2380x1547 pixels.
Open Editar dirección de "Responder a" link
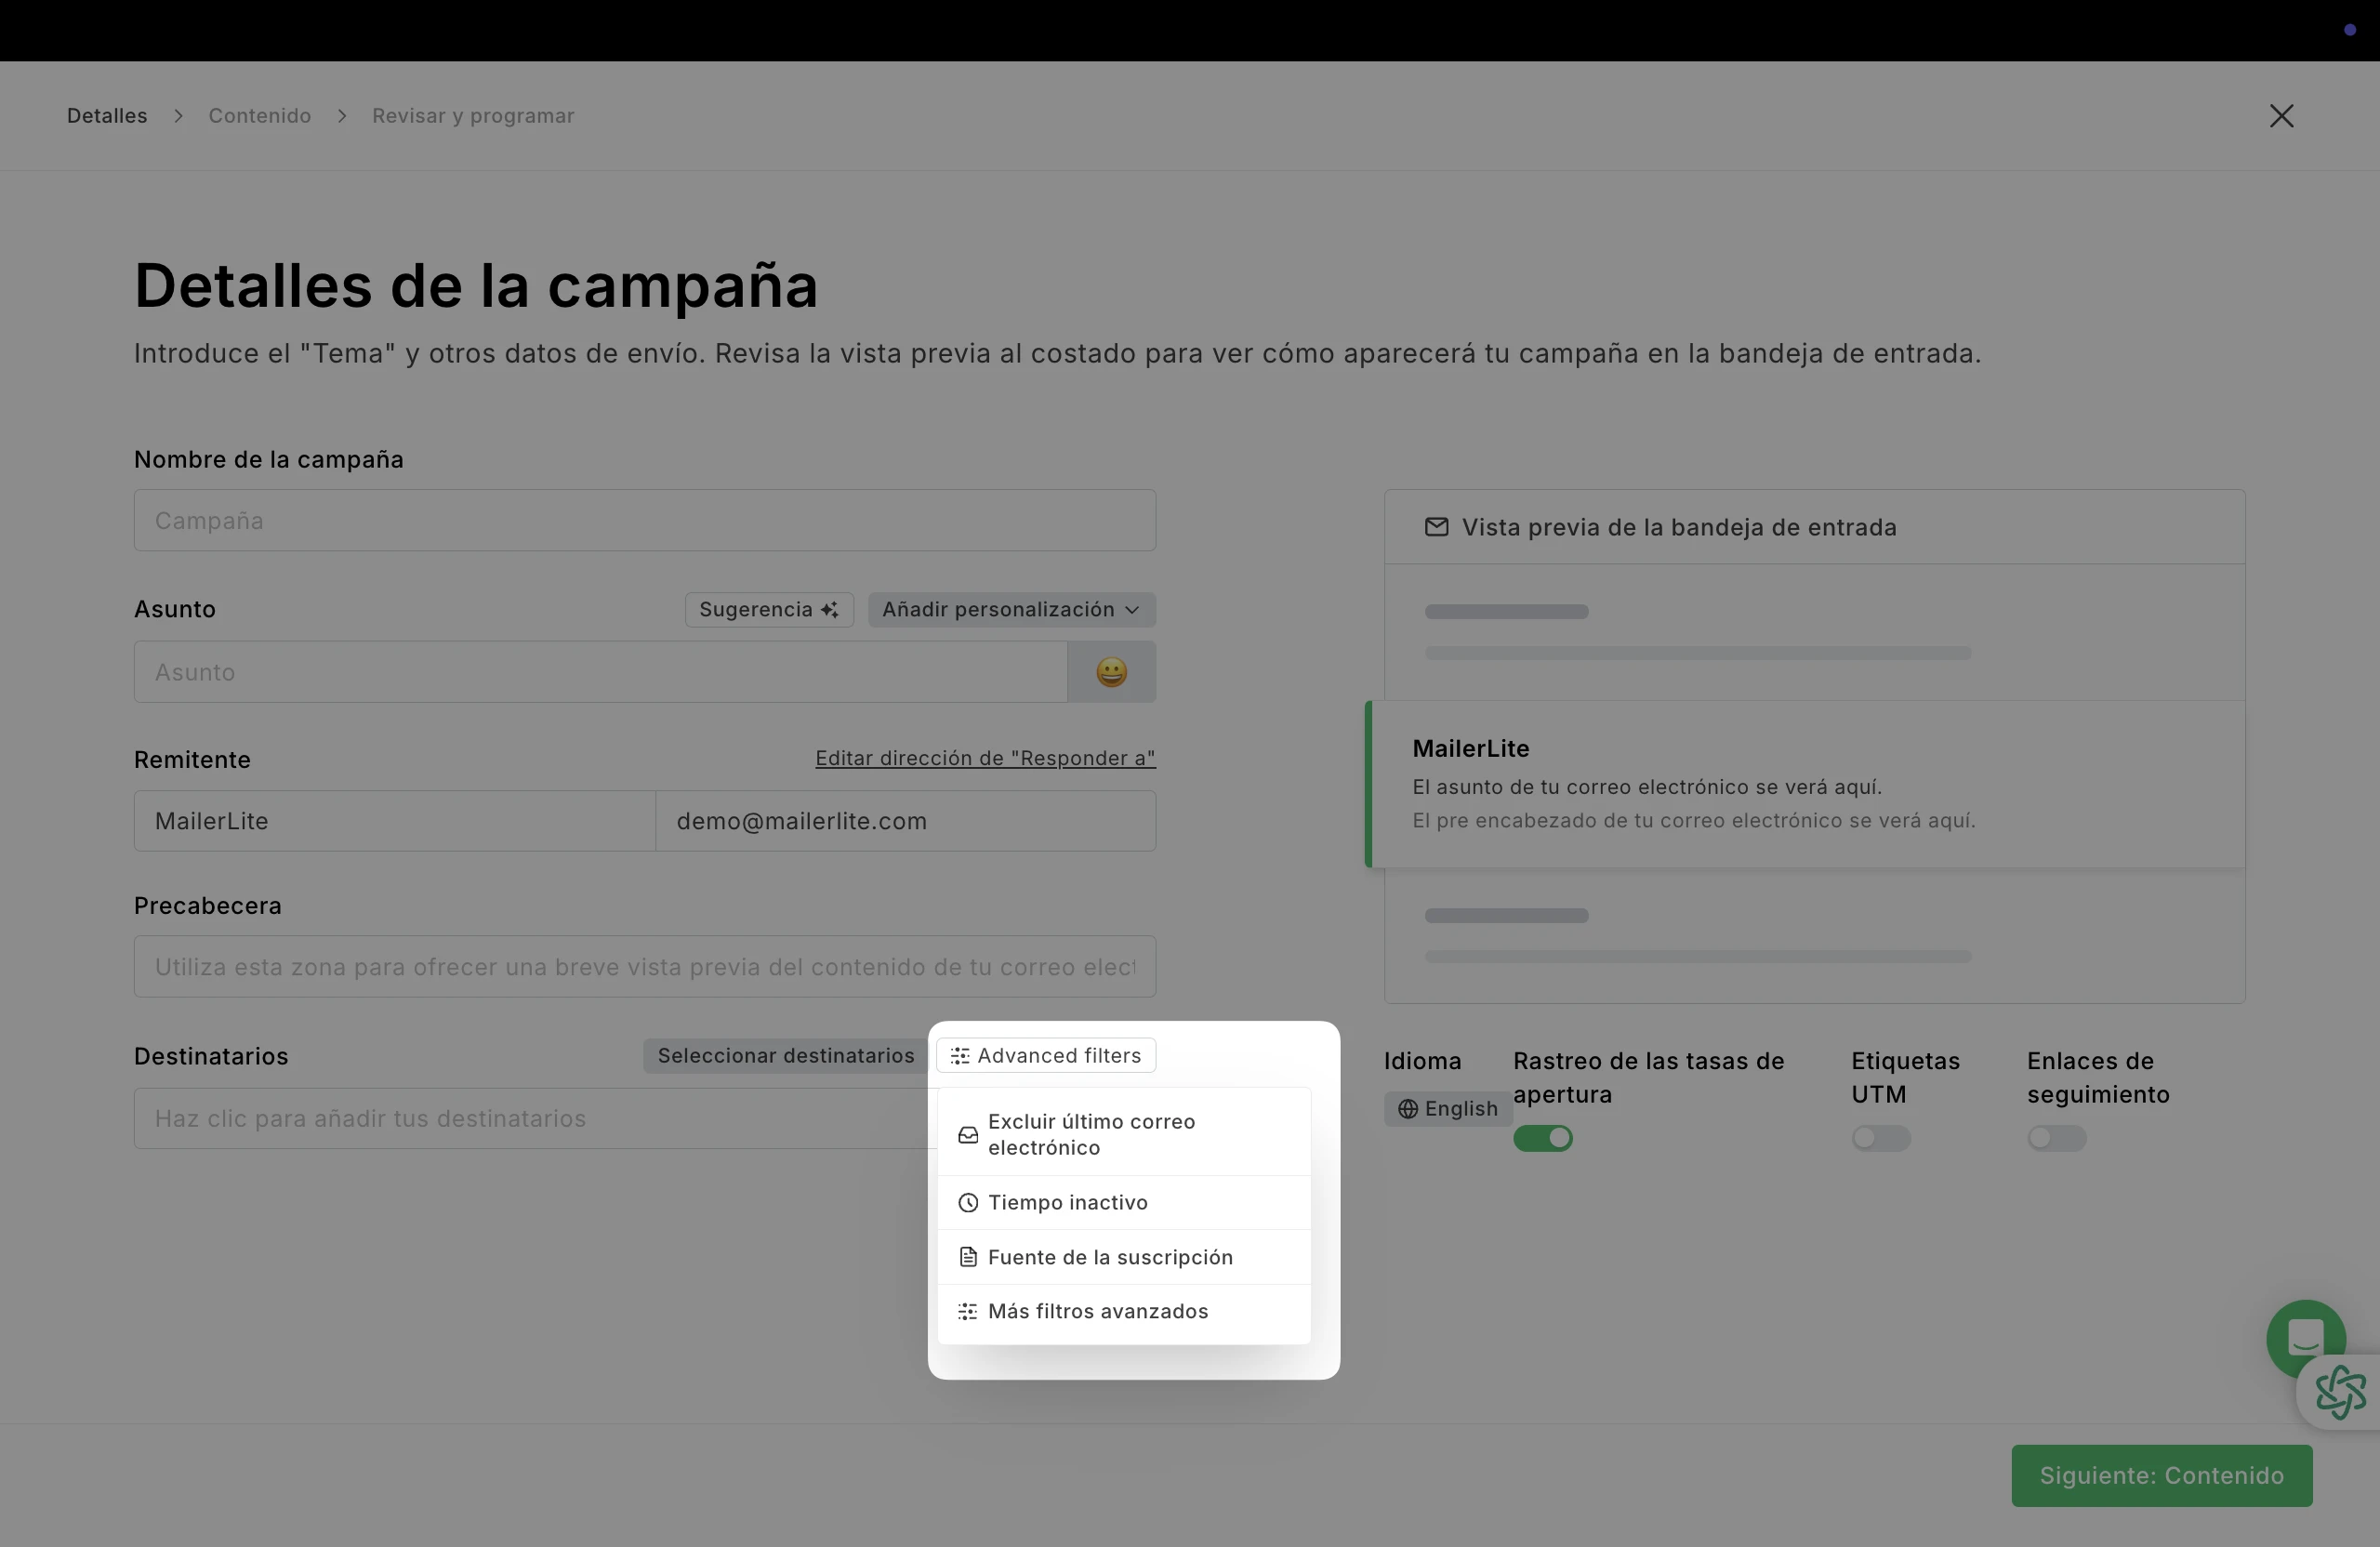[985, 758]
